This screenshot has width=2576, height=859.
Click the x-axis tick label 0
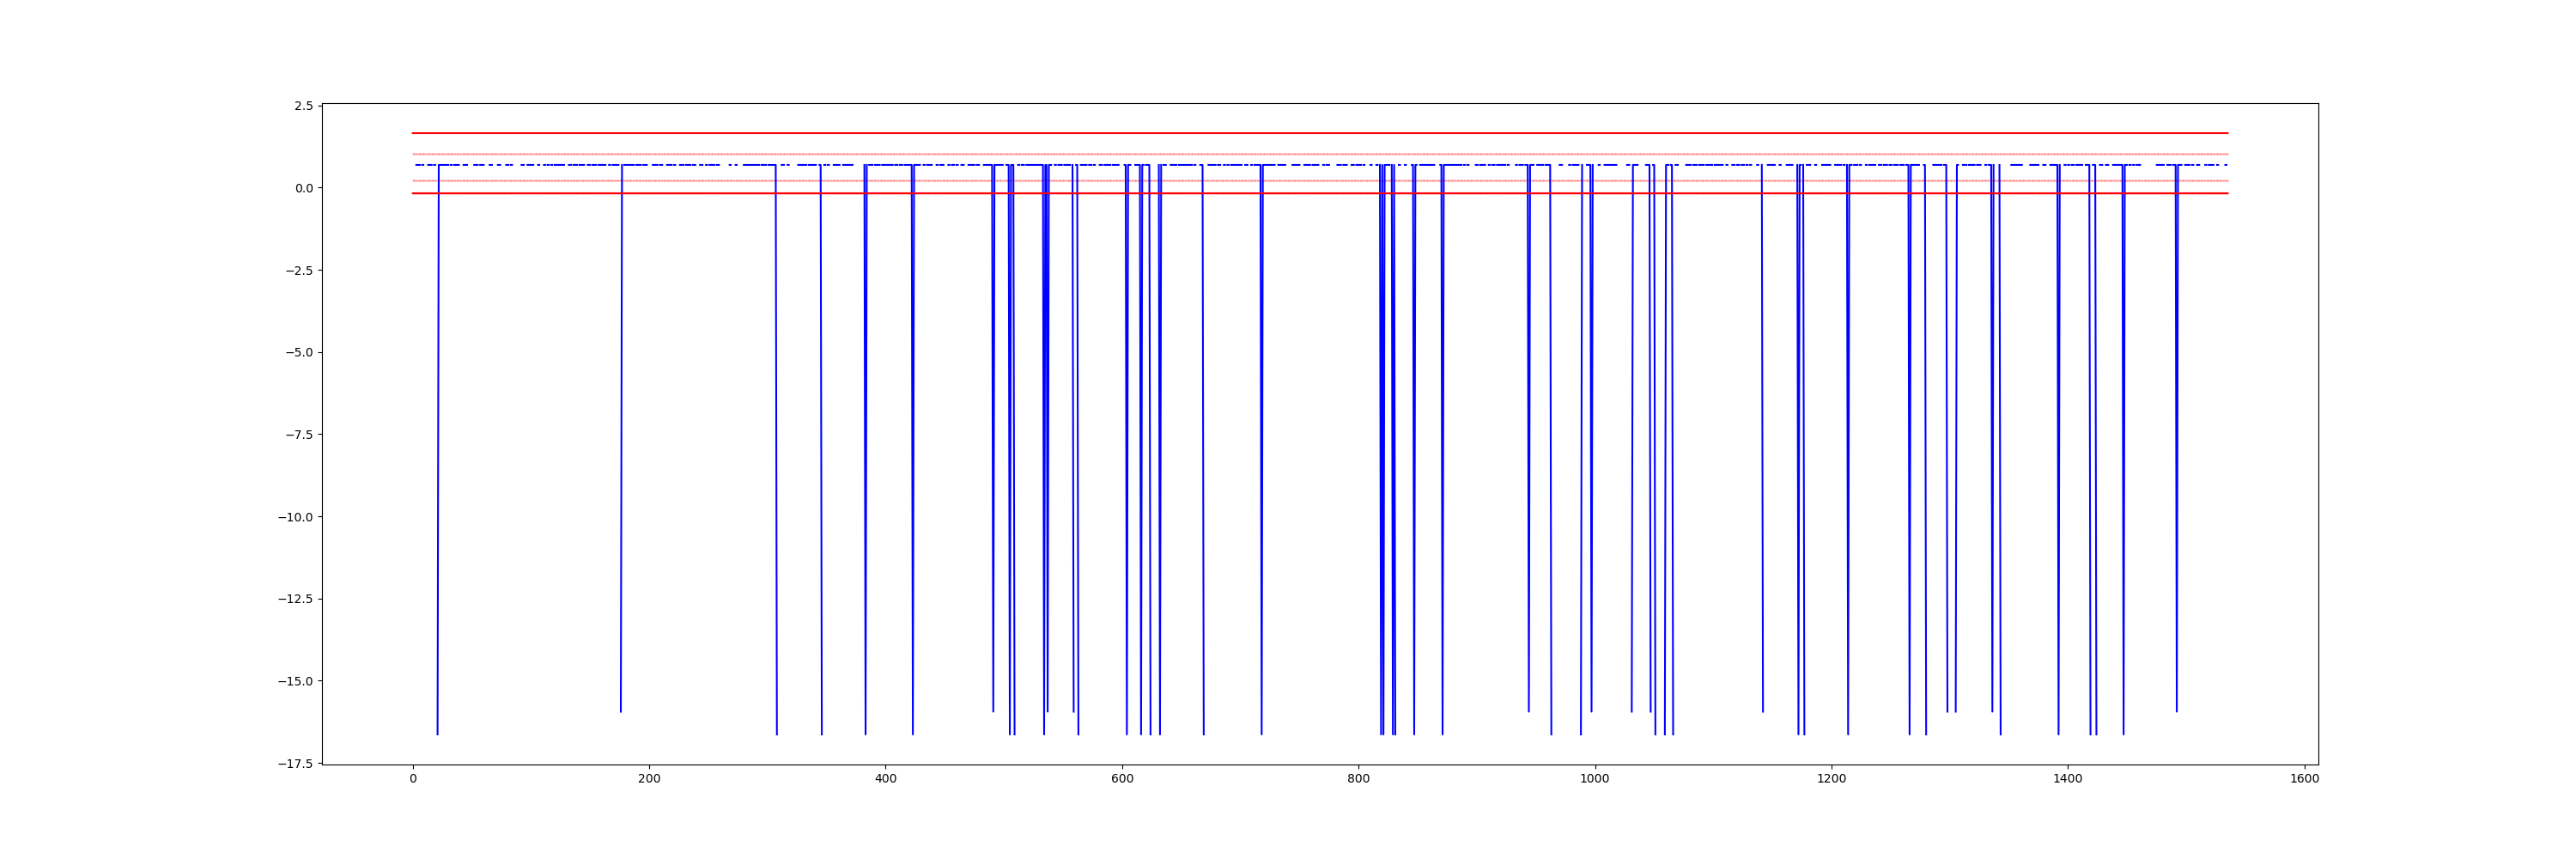pos(413,779)
